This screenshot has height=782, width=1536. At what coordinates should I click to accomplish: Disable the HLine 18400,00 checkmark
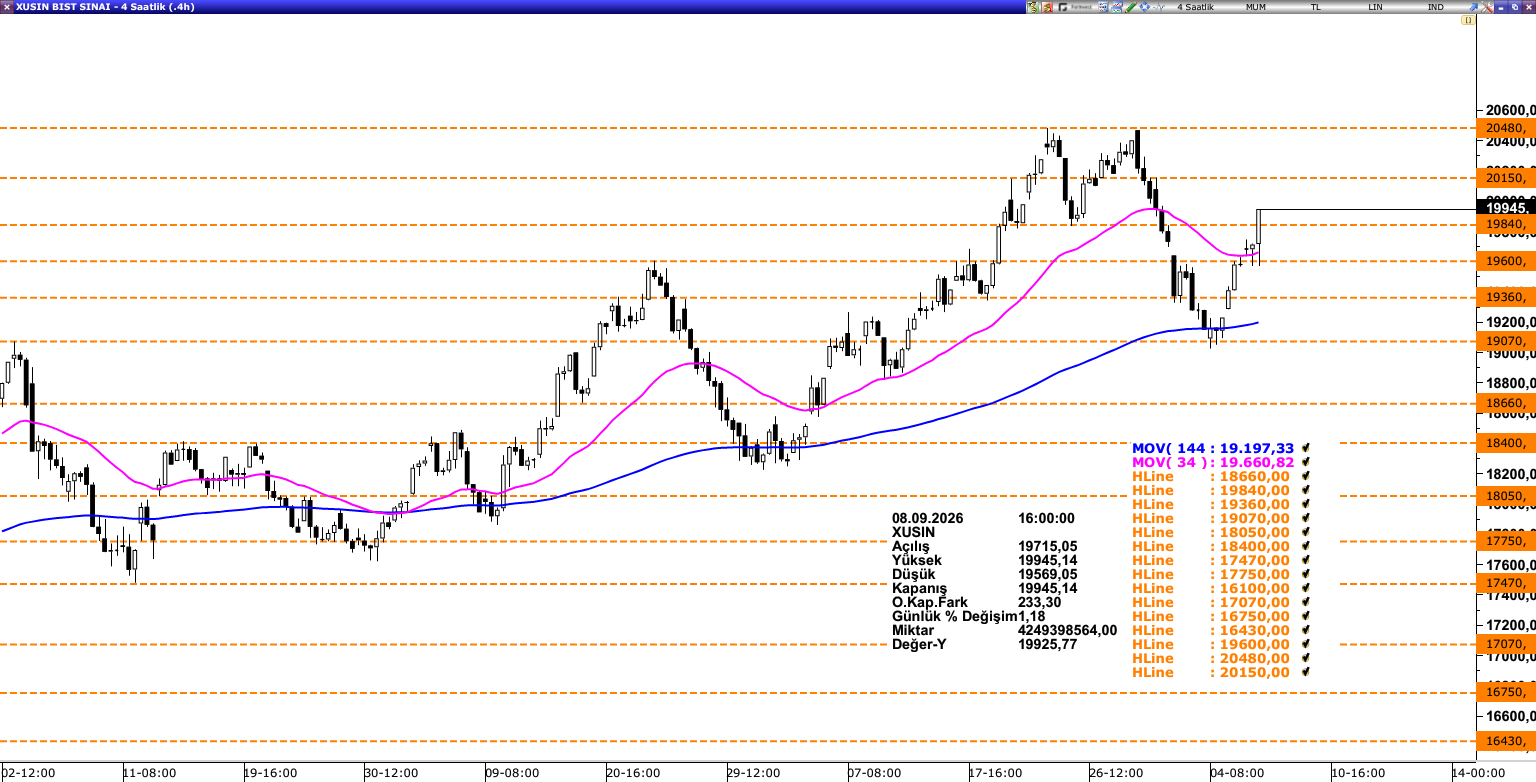(x=1306, y=547)
